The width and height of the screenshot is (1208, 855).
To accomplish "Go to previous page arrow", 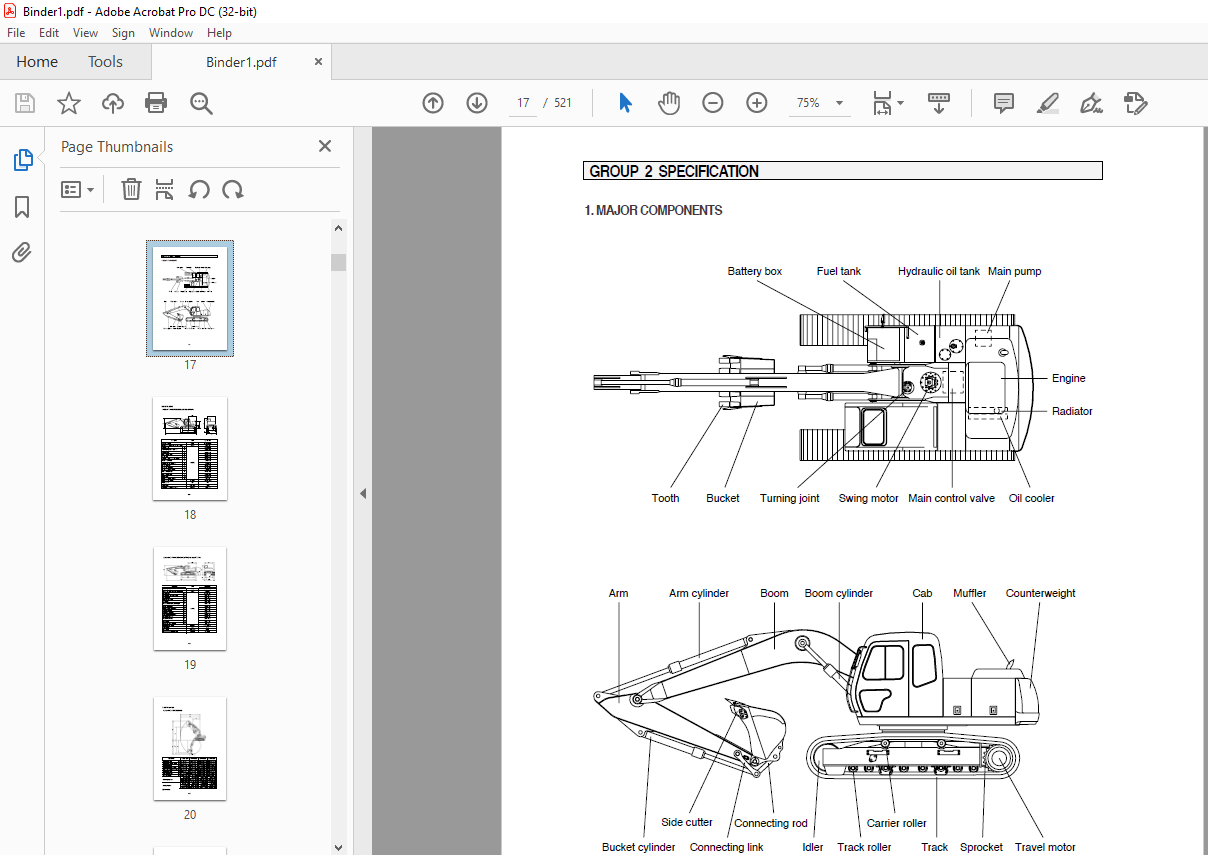I will point(433,103).
